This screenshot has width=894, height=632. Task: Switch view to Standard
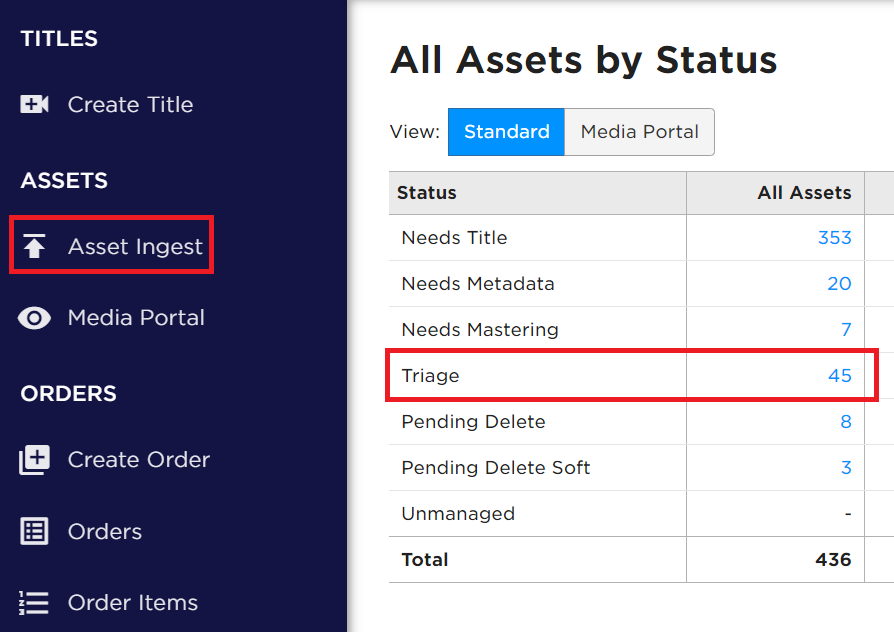click(x=506, y=132)
